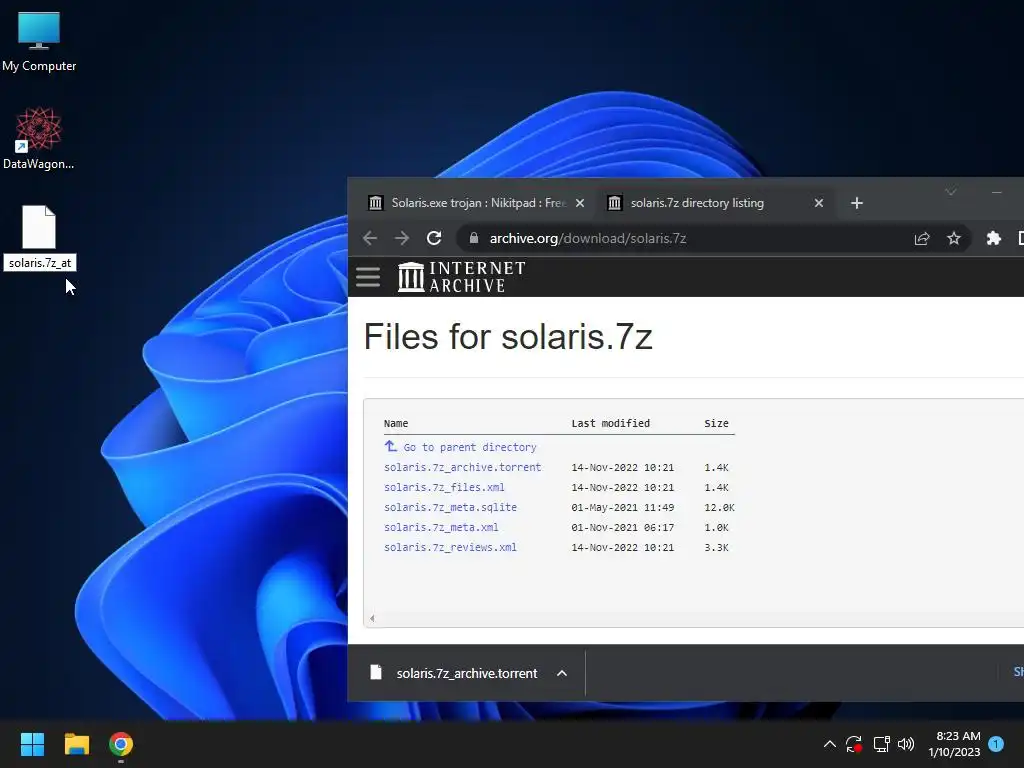
Task: Expand solaris.7z_archive.torrent download options
Action: pyautogui.click(x=562, y=673)
